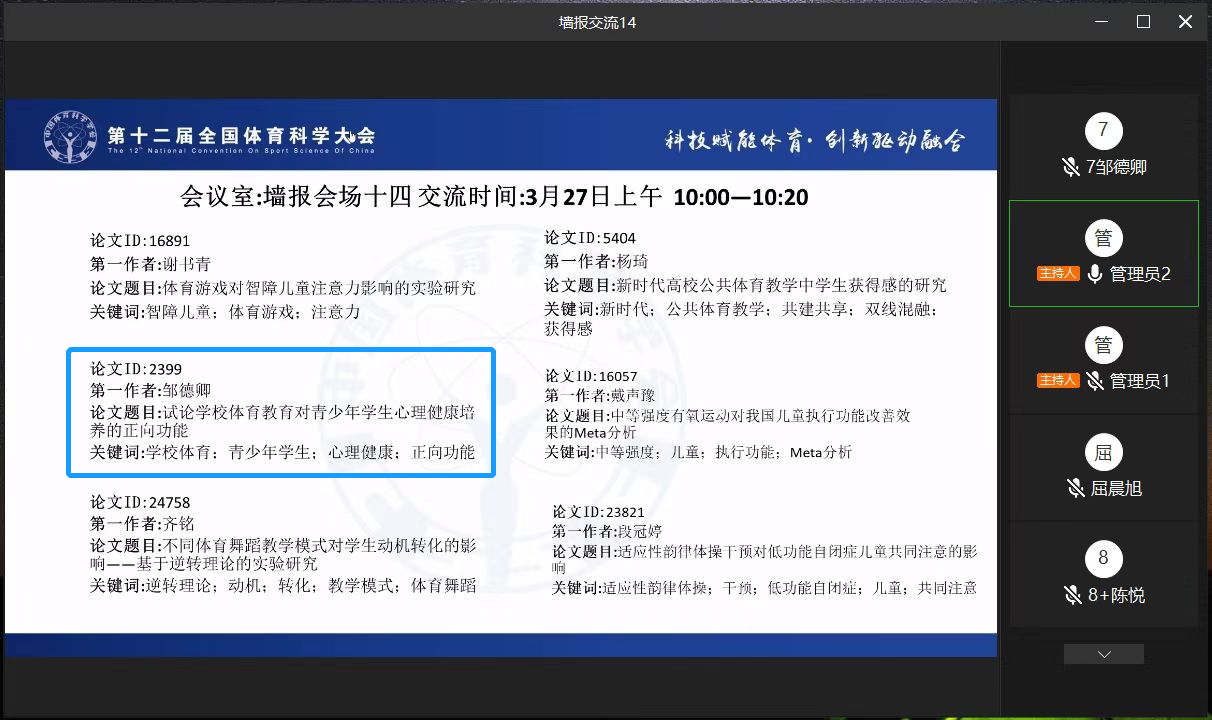Click the active microphone icon beside 管理员2
The image size is (1212, 720).
(1095, 274)
